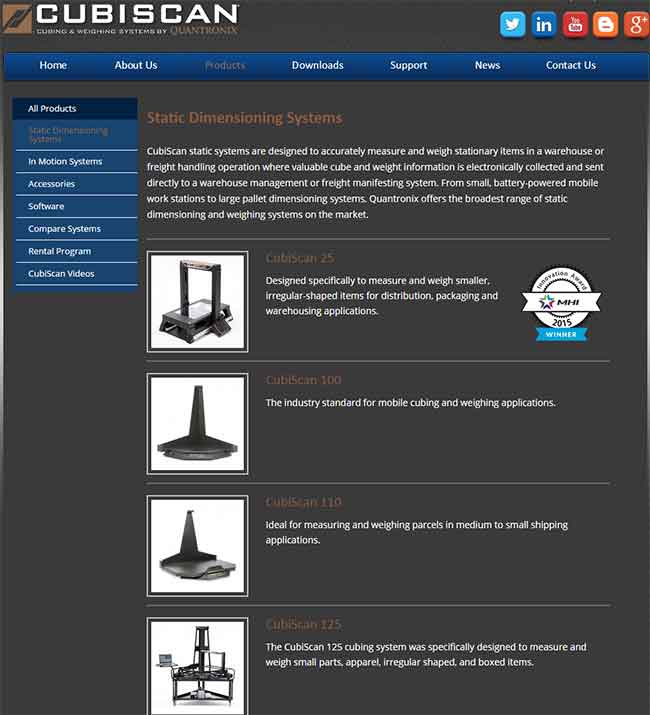Open the About Us menu
The height and width of the screenshot is (715, 650).
(136, 65)
